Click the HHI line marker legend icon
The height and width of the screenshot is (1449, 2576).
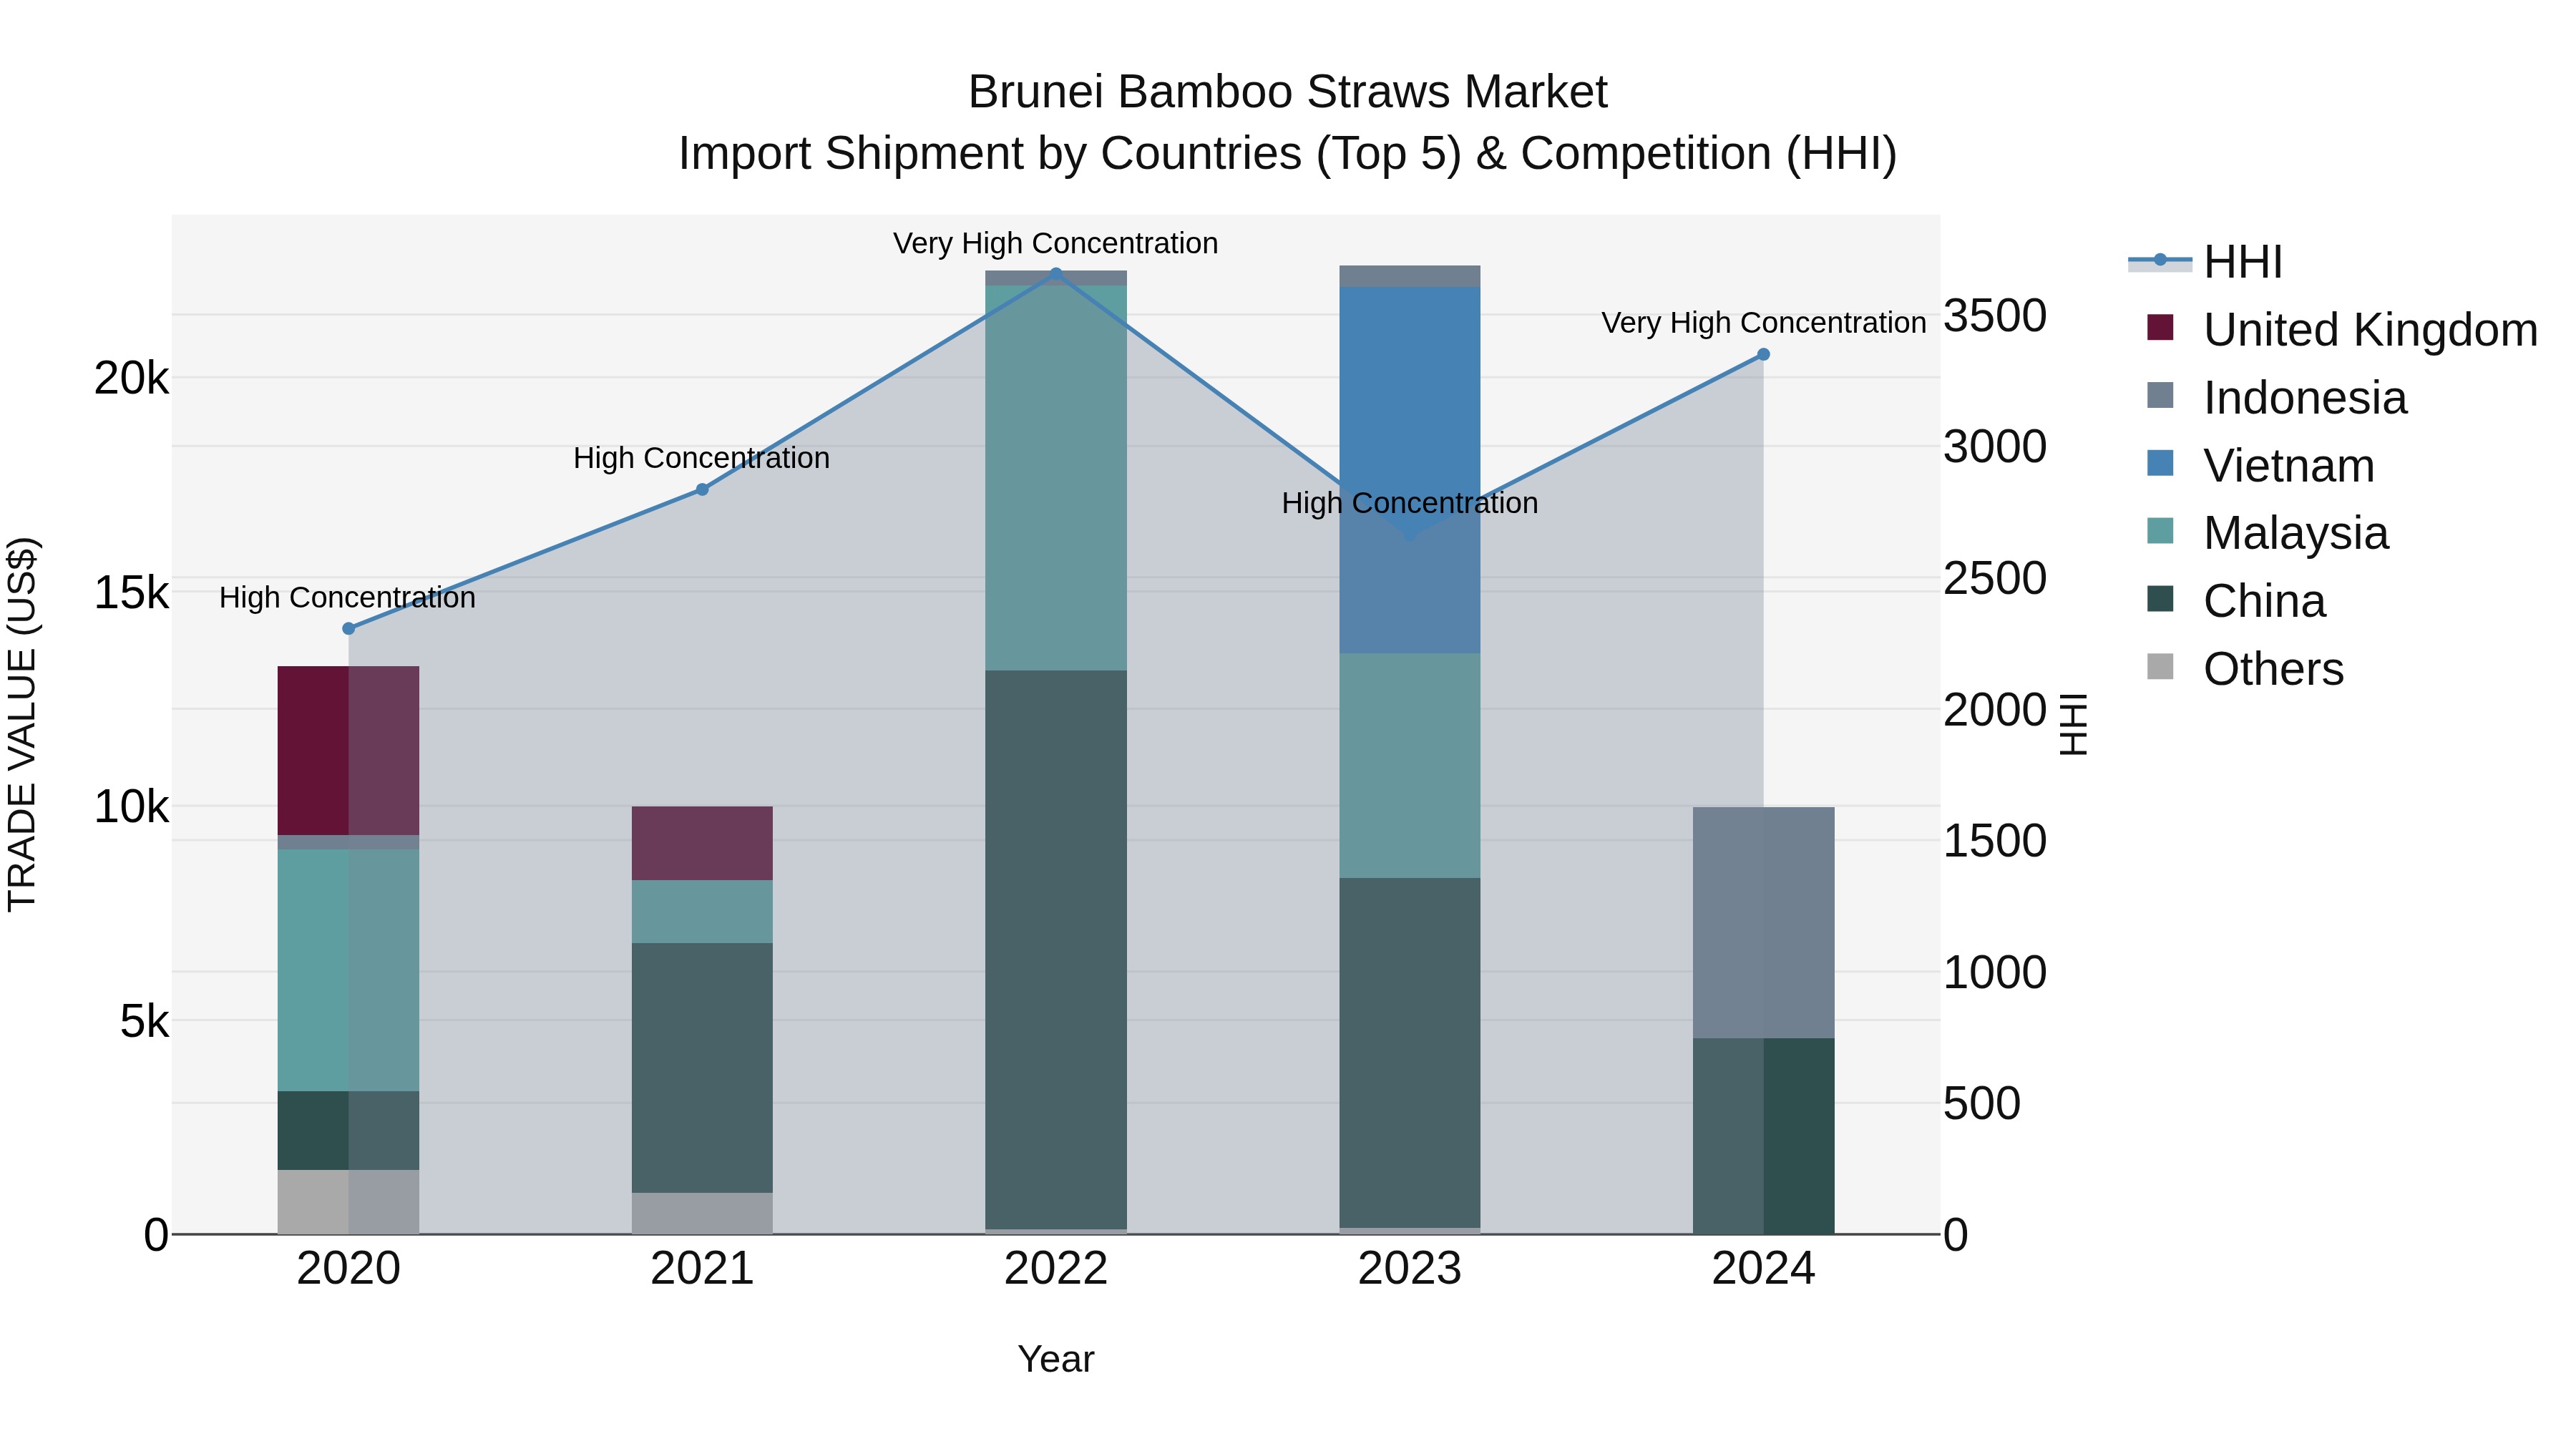[2160, 261]
